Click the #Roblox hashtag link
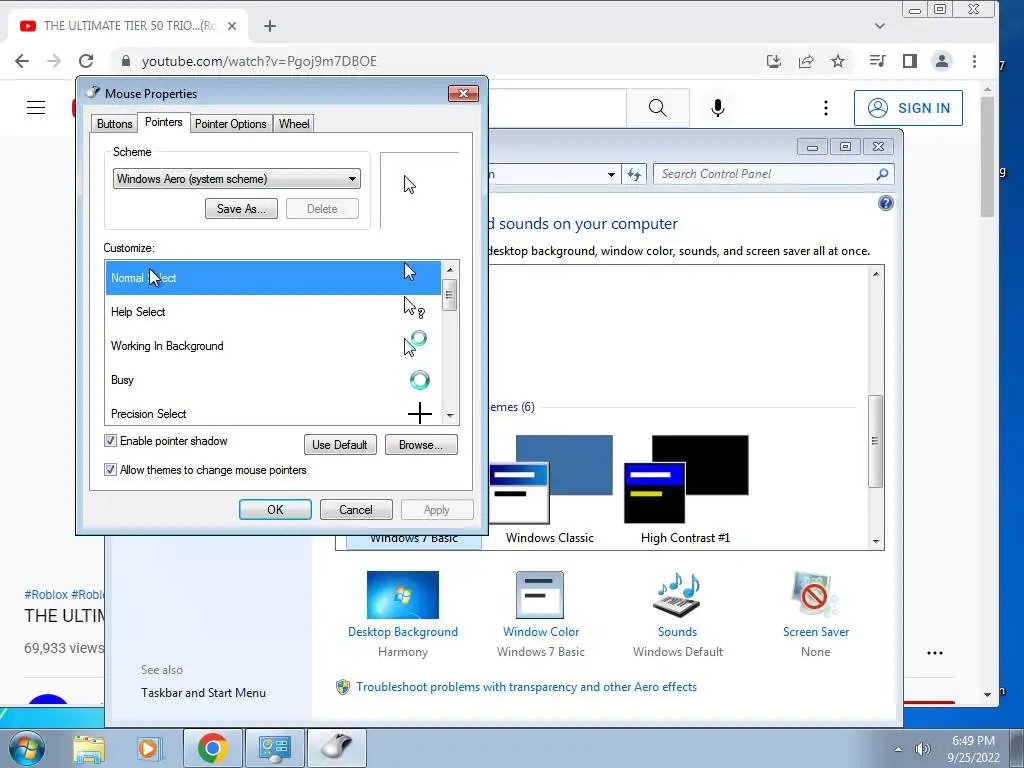Screen dimensions: 1024x768 (x=46, y=594)
